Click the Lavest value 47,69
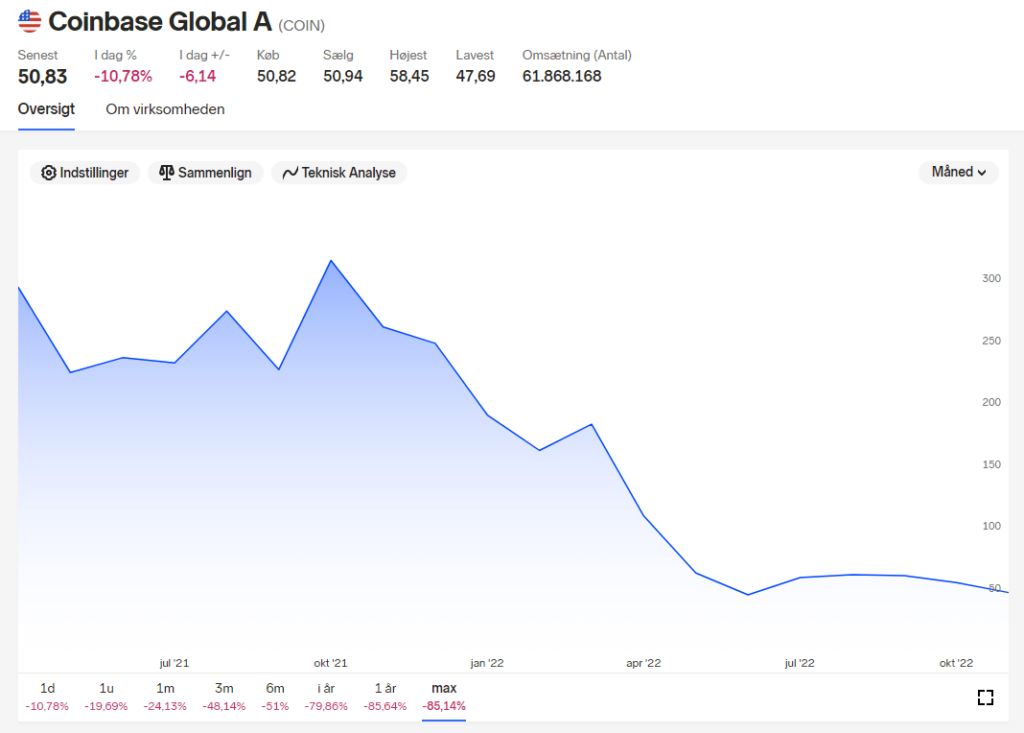Viewport: 1024px width, 733px height. (475, 76)
